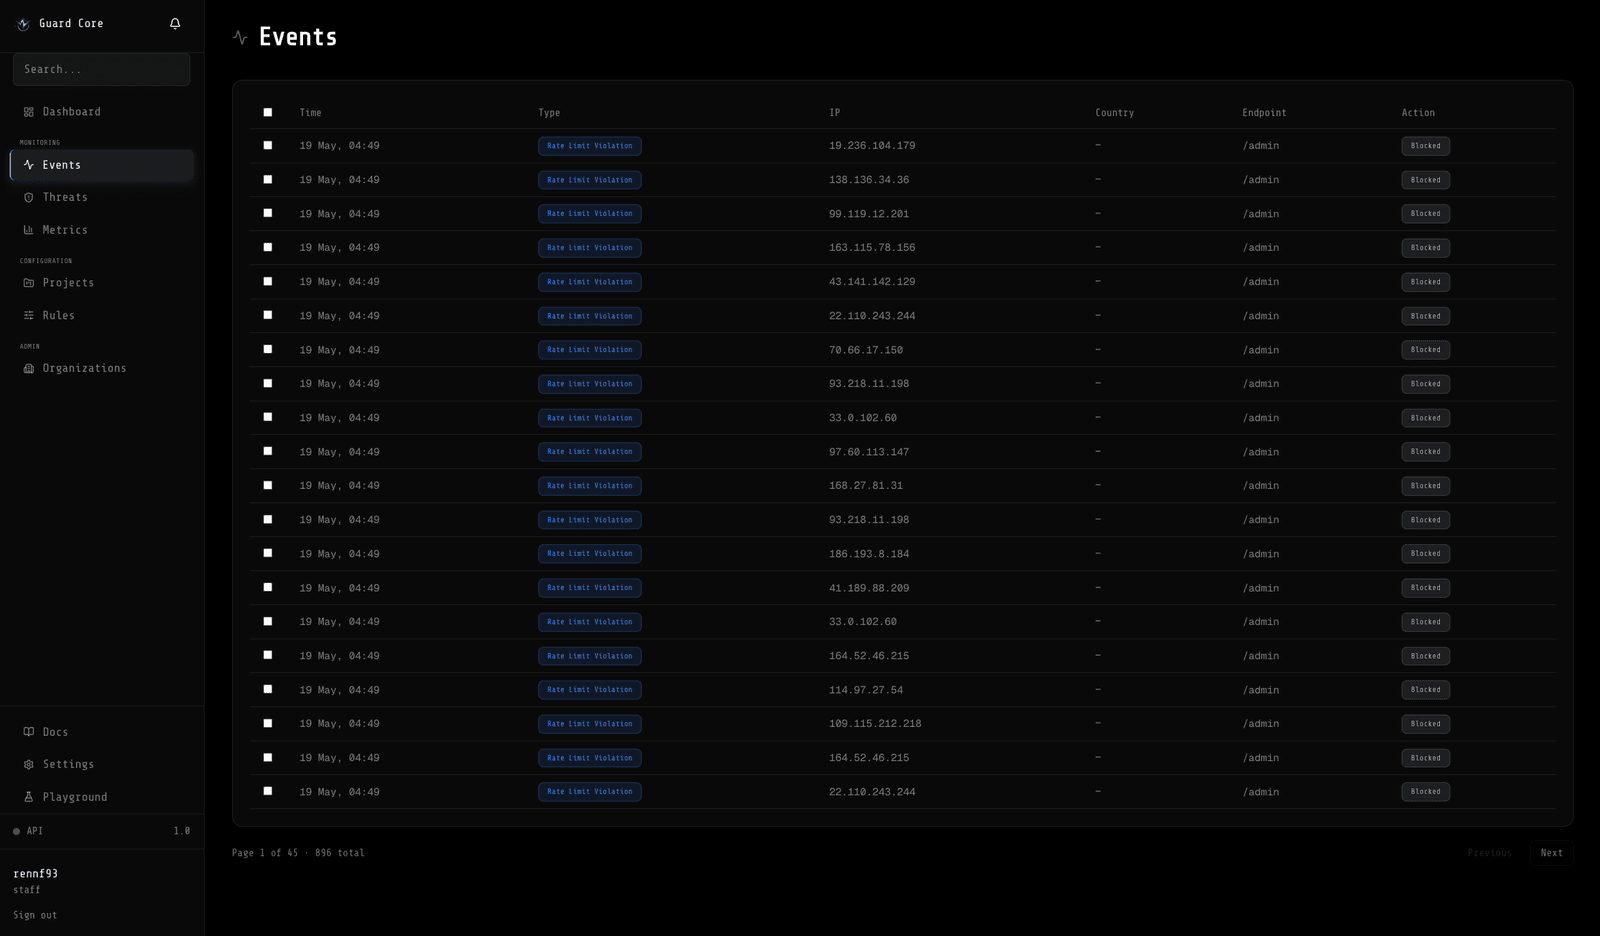The width and height of the screenshot is (1600, 936).
Task: Click the Projects folder icon
Action: [29, 283]
